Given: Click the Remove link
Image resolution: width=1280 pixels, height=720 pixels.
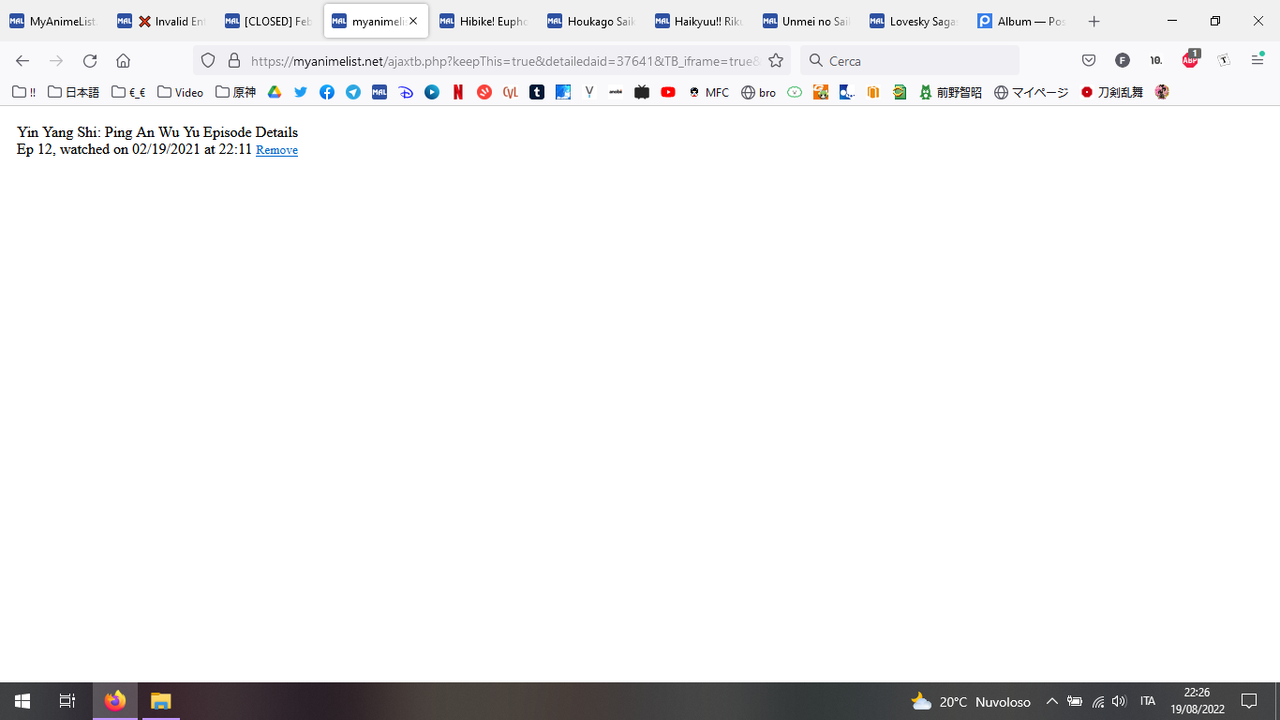Looking at the screenshot, I should click(276, 150).
